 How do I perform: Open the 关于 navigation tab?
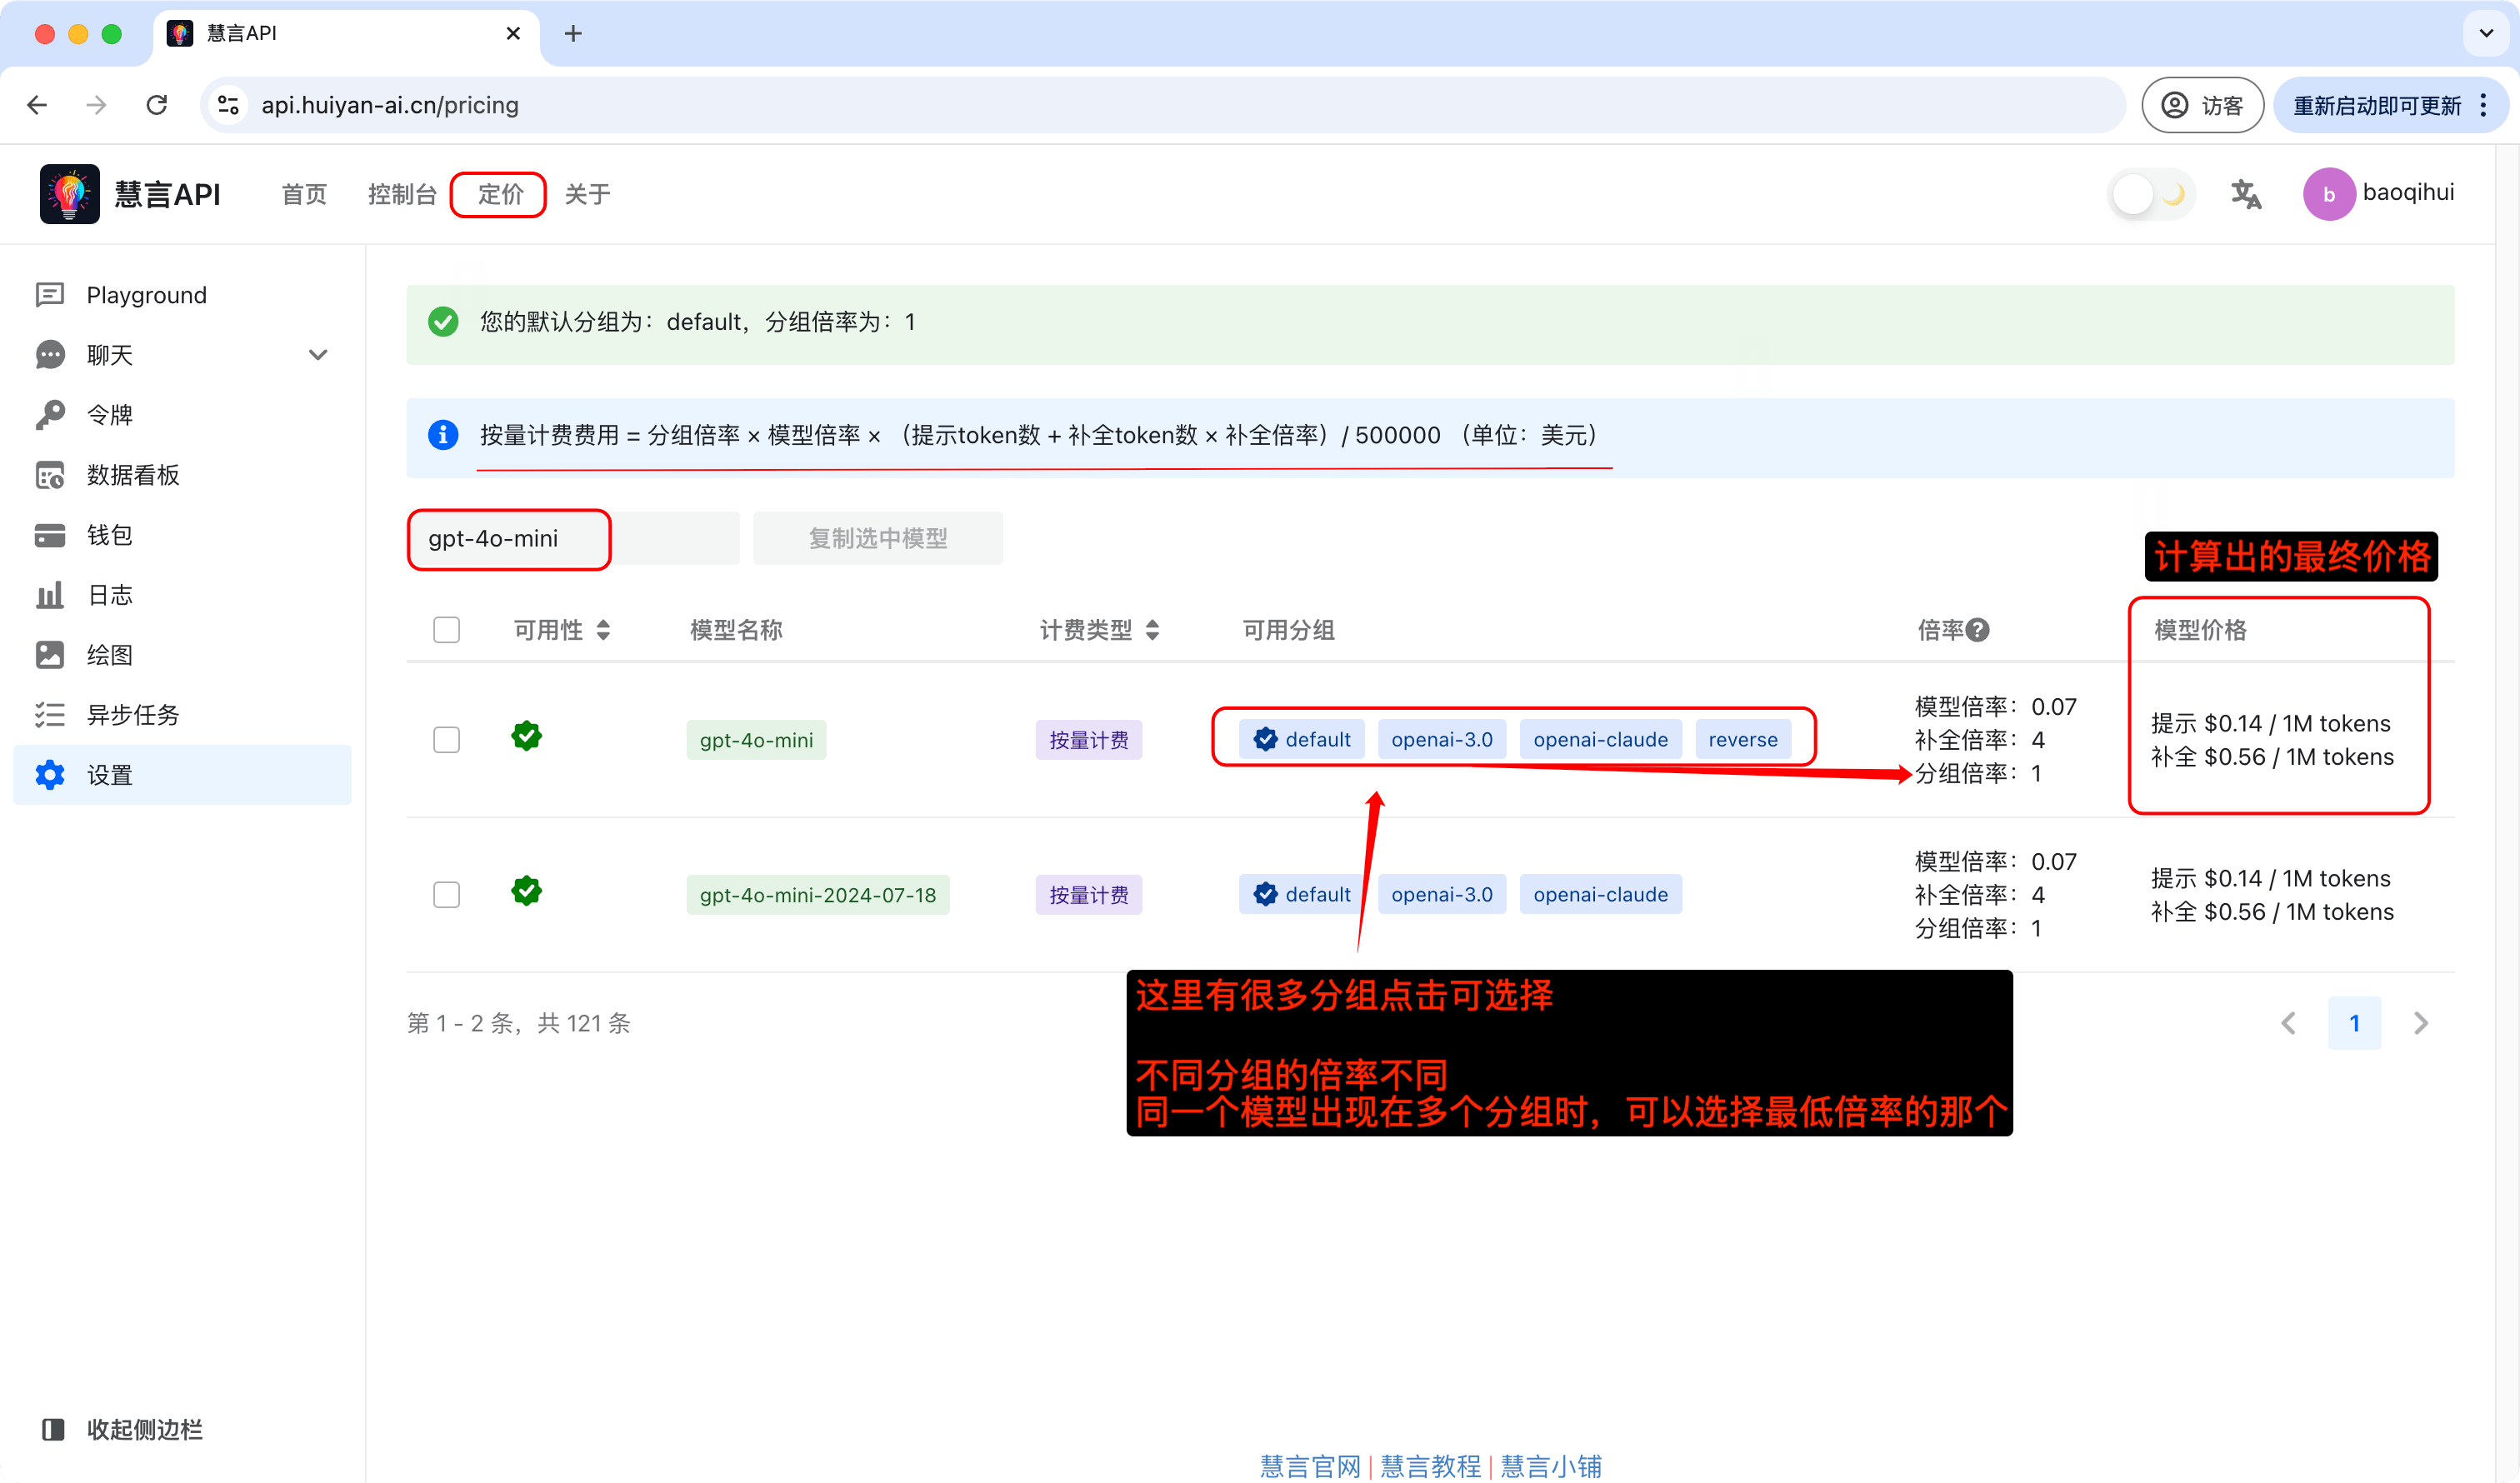click(x=587, y=194)
